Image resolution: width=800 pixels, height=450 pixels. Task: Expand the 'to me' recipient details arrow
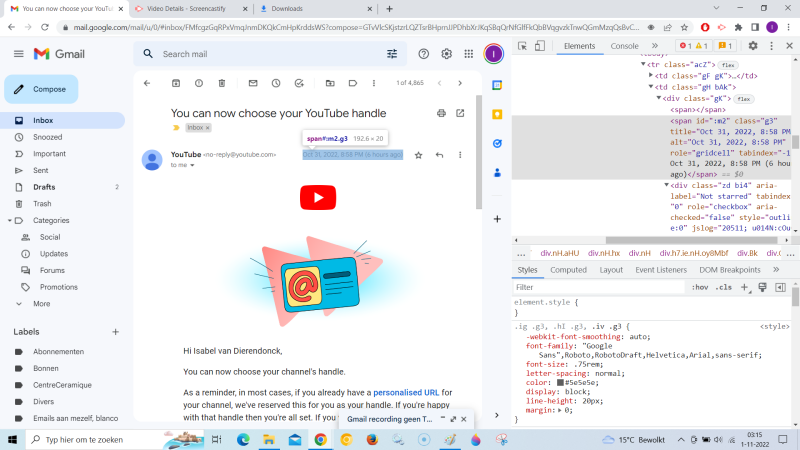click(x=191, y=165)
